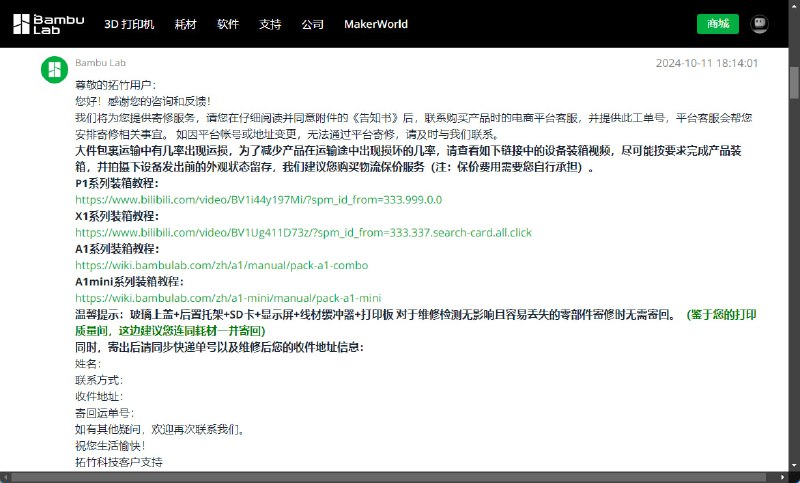Click the 姓名 field label

click(x=88, y=364)
